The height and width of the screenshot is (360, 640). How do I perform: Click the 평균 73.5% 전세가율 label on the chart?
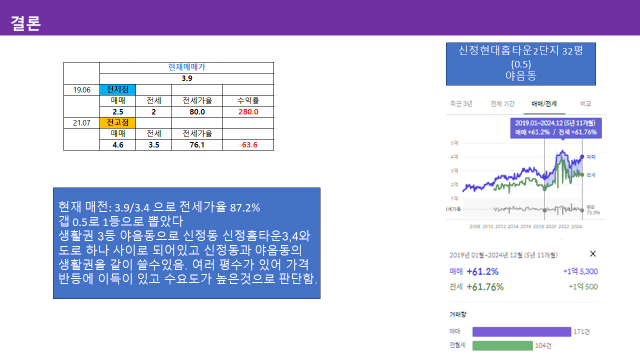[593, 210]
